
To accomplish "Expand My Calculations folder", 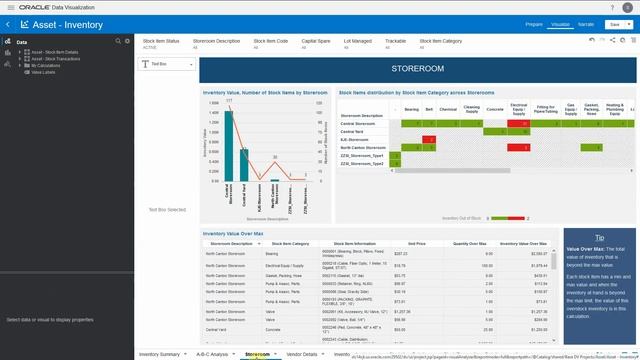I will [20, 65].
